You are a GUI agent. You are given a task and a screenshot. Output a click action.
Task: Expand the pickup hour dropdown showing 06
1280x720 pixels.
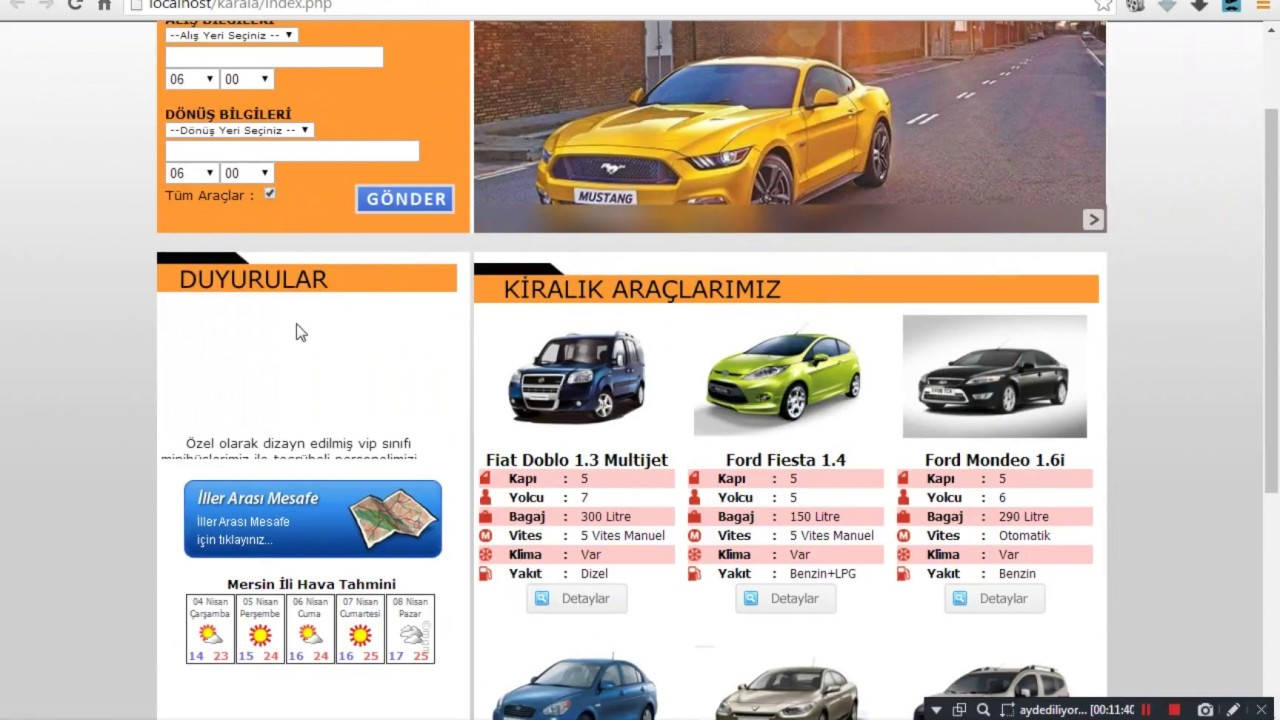click(191, 79)
